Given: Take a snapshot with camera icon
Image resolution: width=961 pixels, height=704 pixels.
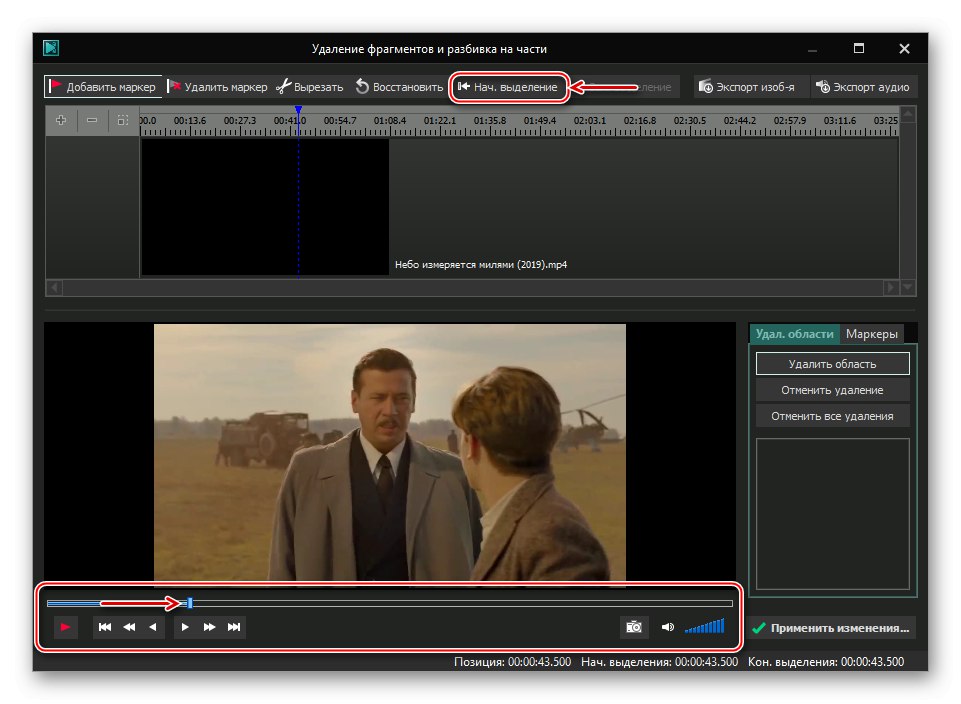Looking at the screenshot, I should [x=633, y=627].
